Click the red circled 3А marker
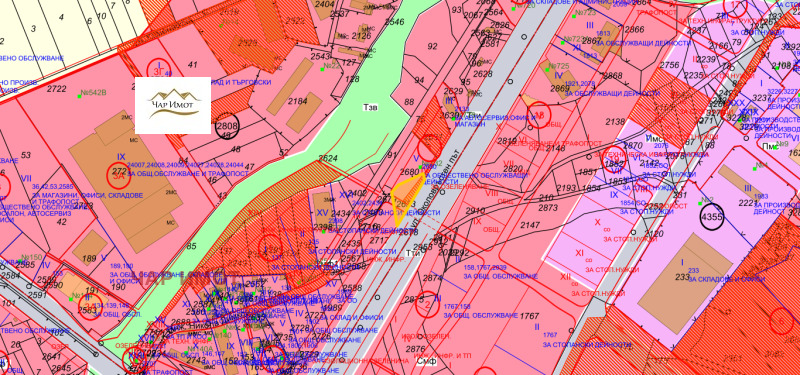Screen dimensions: 800x375 (119, 176)
